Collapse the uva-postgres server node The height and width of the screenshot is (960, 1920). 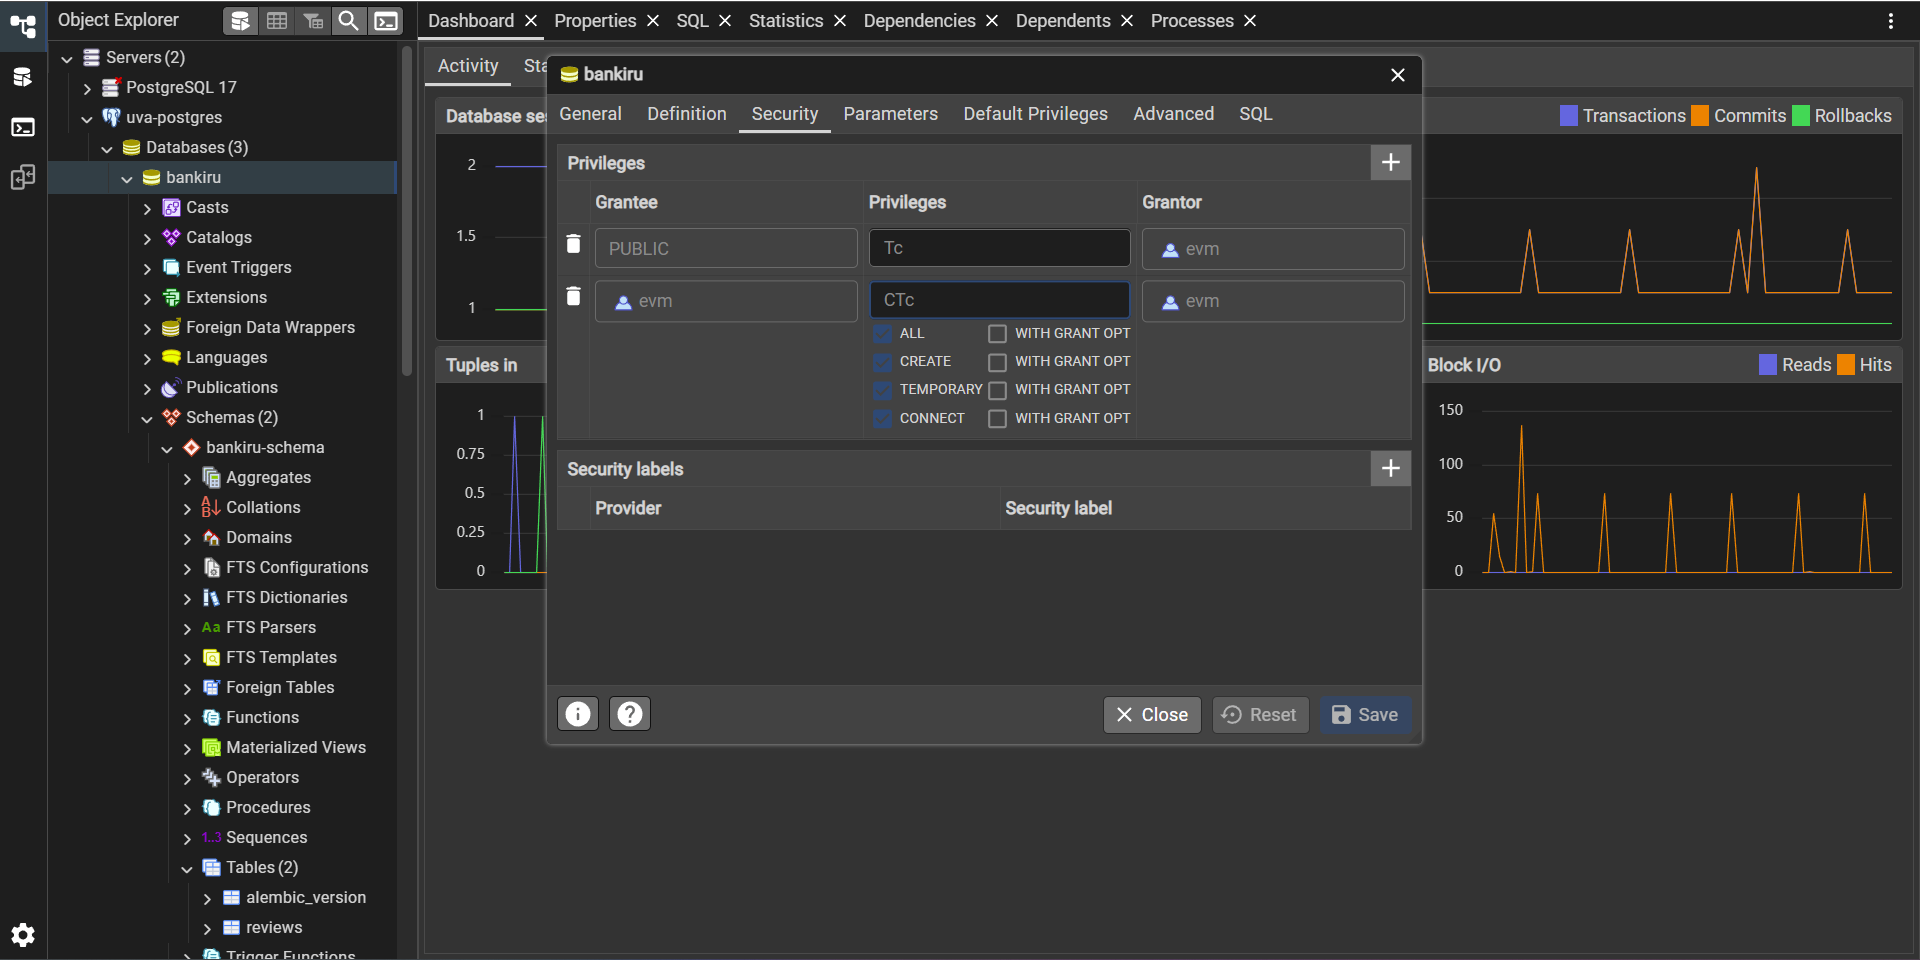87,118
